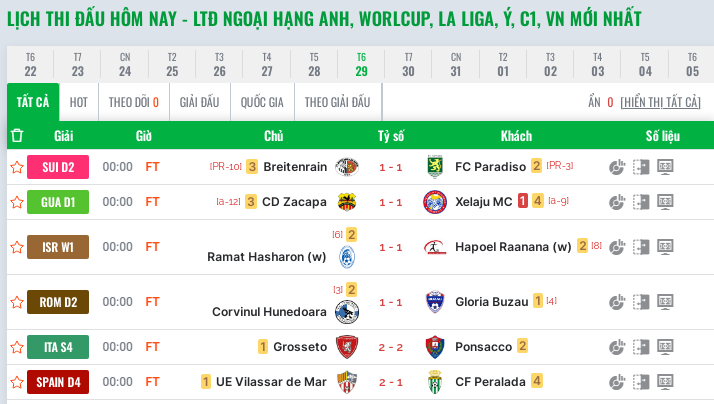Expand the Giải đấu filter

point(199,102)
